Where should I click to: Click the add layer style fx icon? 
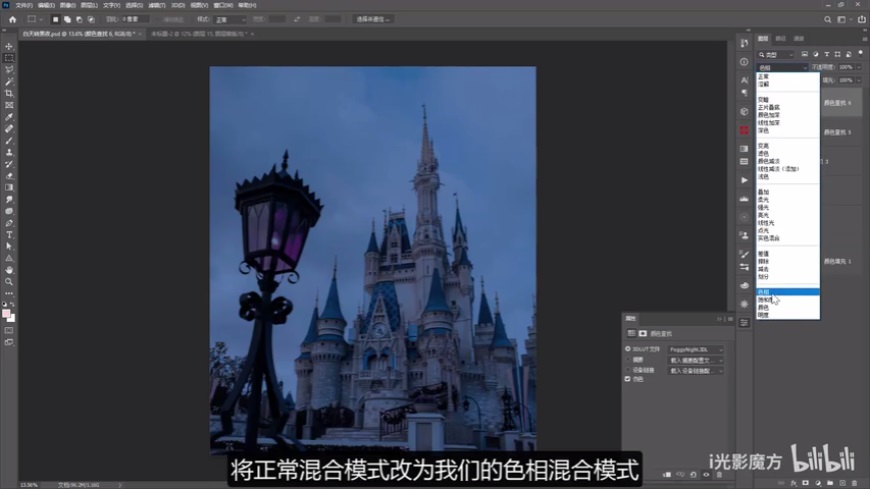click(793, 483)
